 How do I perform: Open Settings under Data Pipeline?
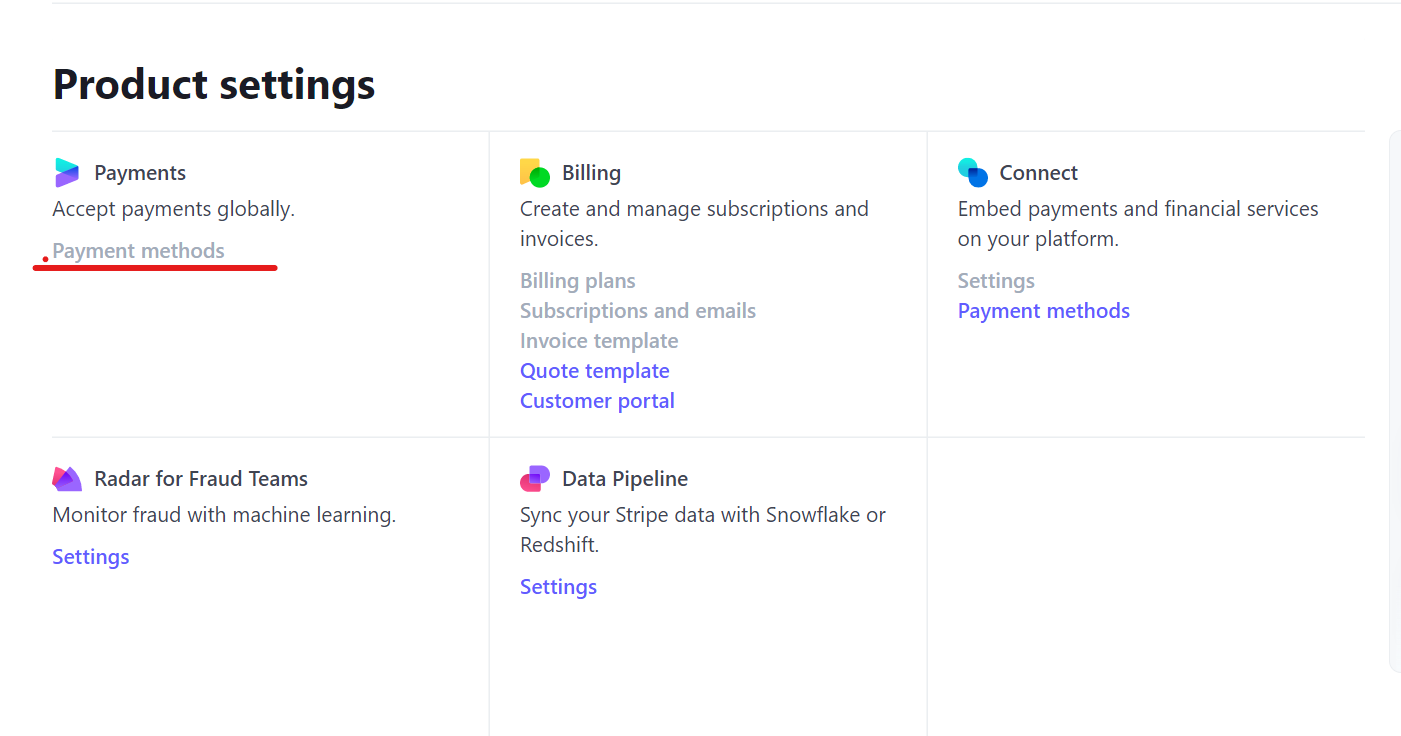click(x=558, y=587)
